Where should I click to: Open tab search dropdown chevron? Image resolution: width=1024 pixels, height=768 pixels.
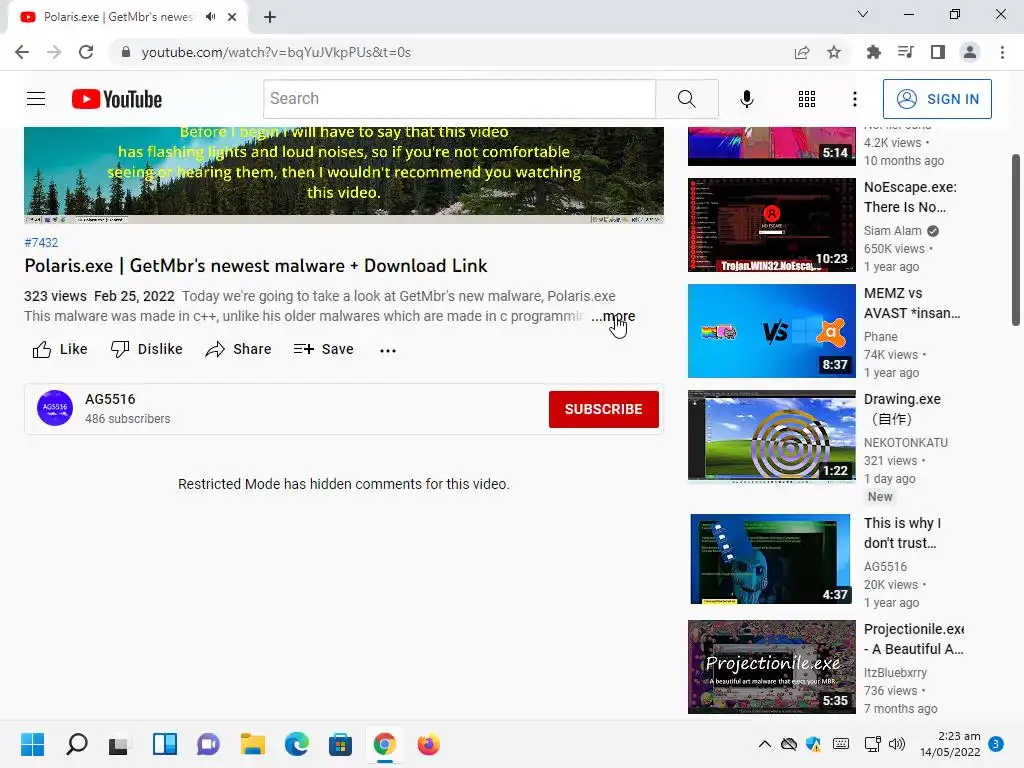pyautogui.click(x=863, y=14)
